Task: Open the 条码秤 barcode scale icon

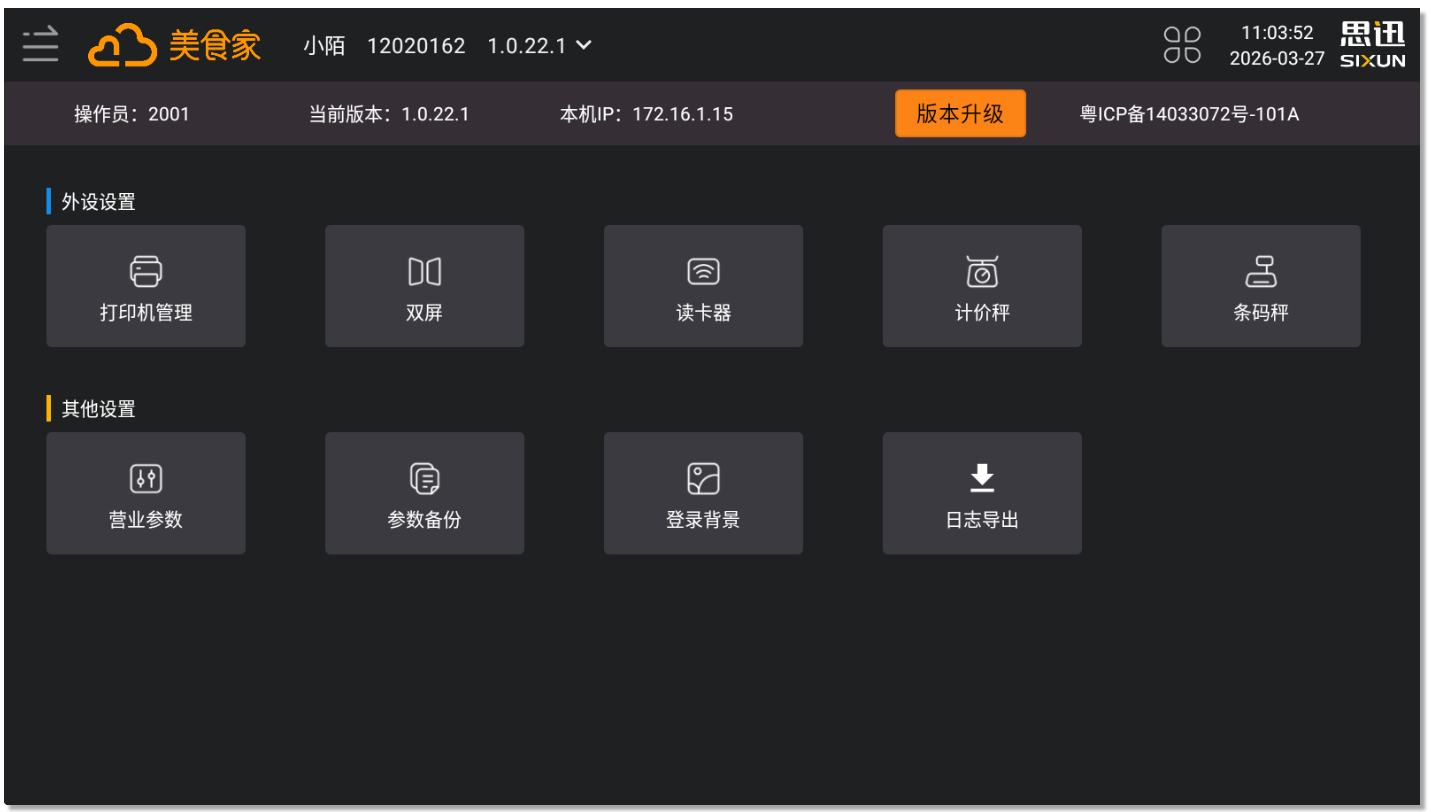Action: pyautogui.click(x=1260, y=271)
